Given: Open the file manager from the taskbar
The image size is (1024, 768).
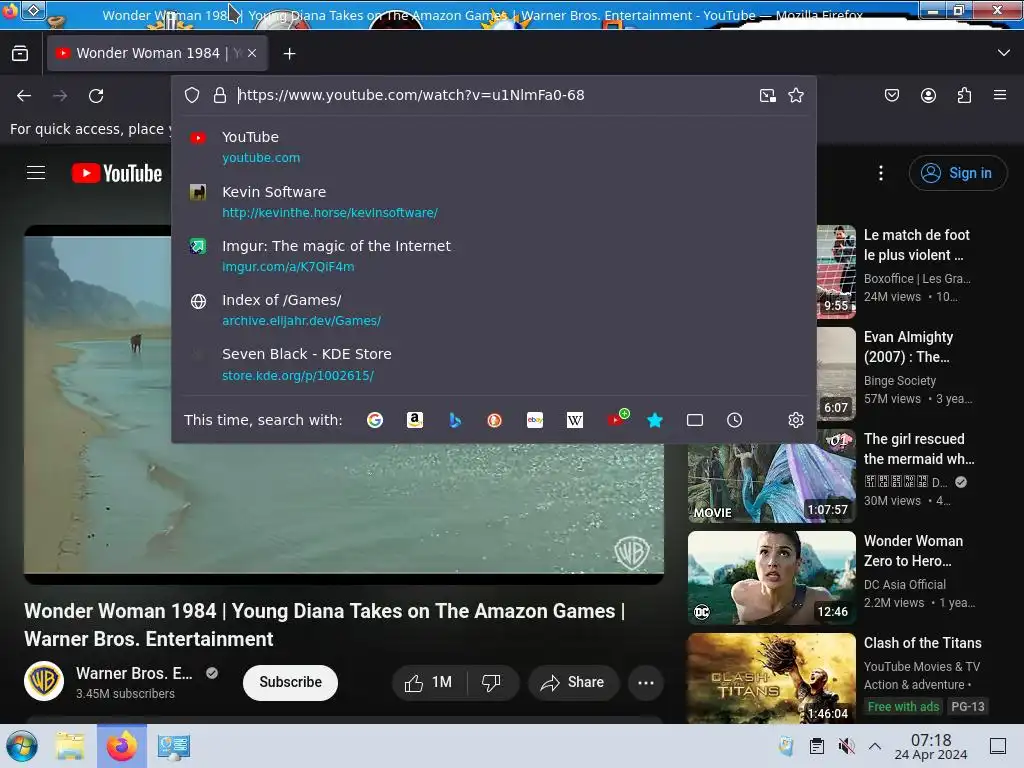Looking at the screenshot, I should (x=70, y=746).
